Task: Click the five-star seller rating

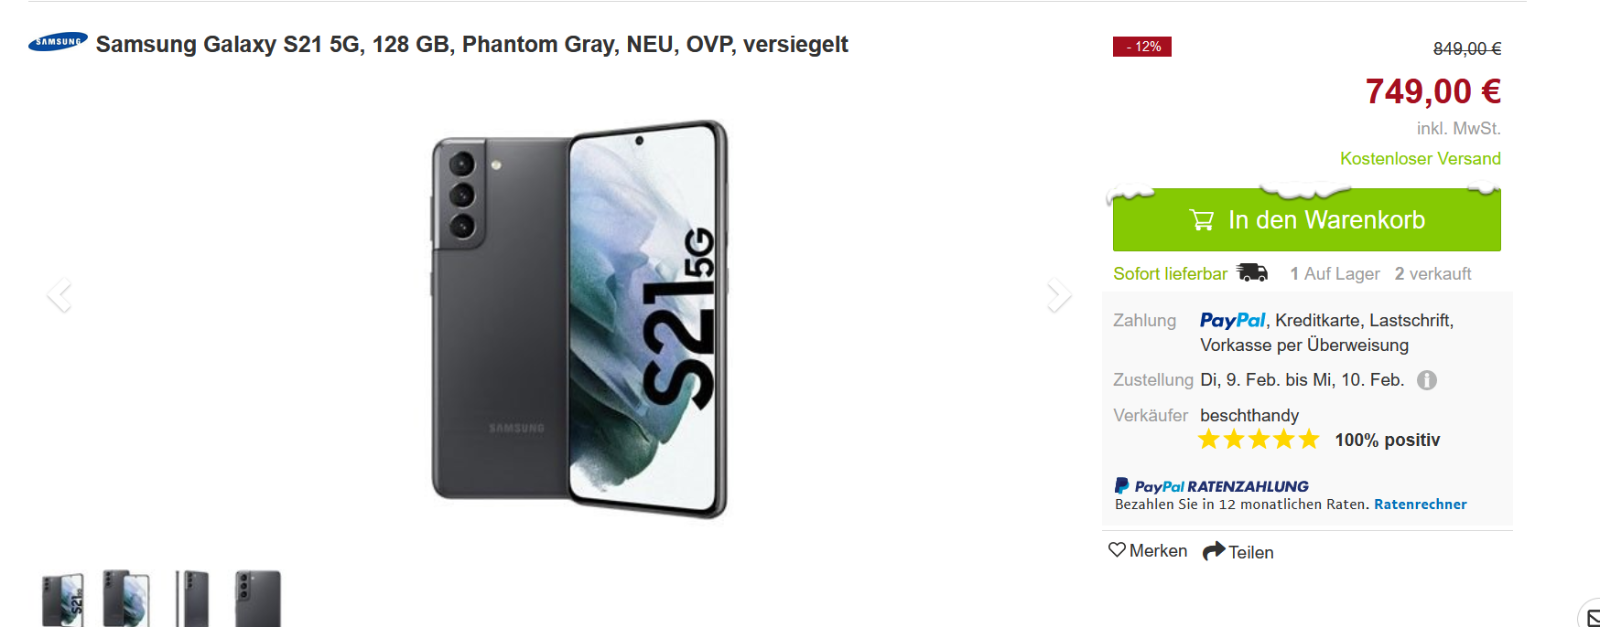Action: coord(1259,439)
